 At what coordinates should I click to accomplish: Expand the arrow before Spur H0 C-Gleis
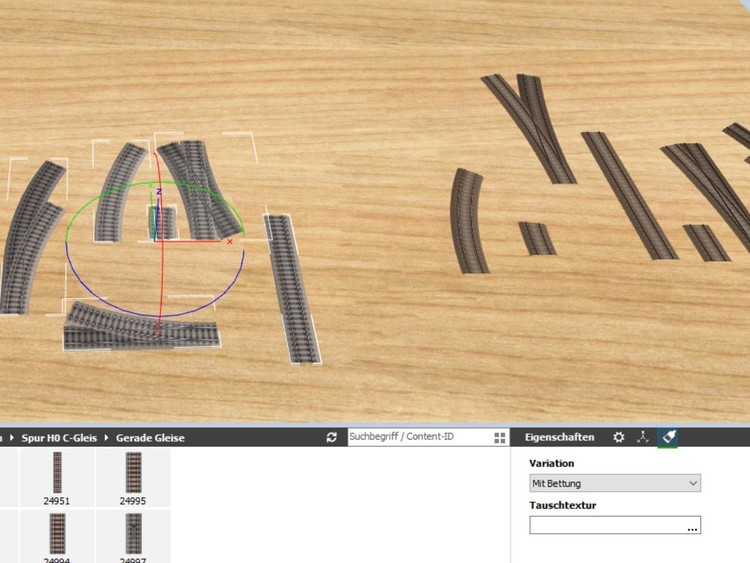pyautogui.click(x=12, y=438)
